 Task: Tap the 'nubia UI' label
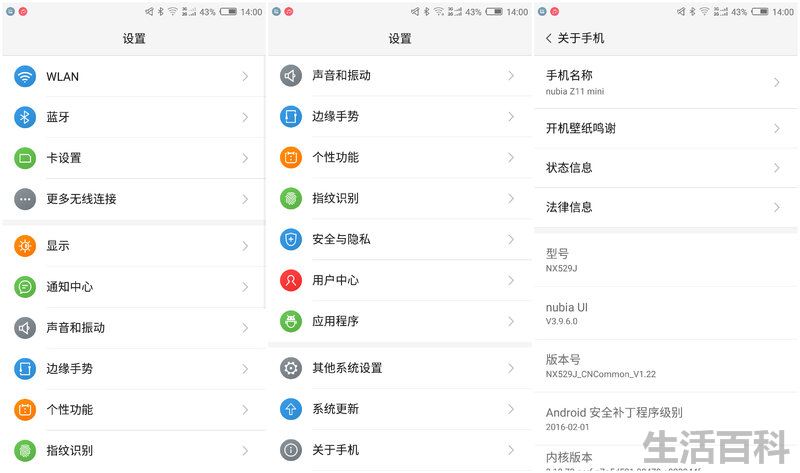point(567,307)
